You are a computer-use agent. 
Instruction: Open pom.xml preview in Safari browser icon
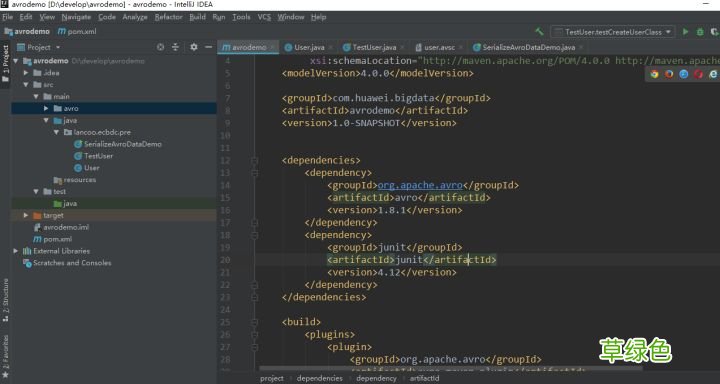684,74
